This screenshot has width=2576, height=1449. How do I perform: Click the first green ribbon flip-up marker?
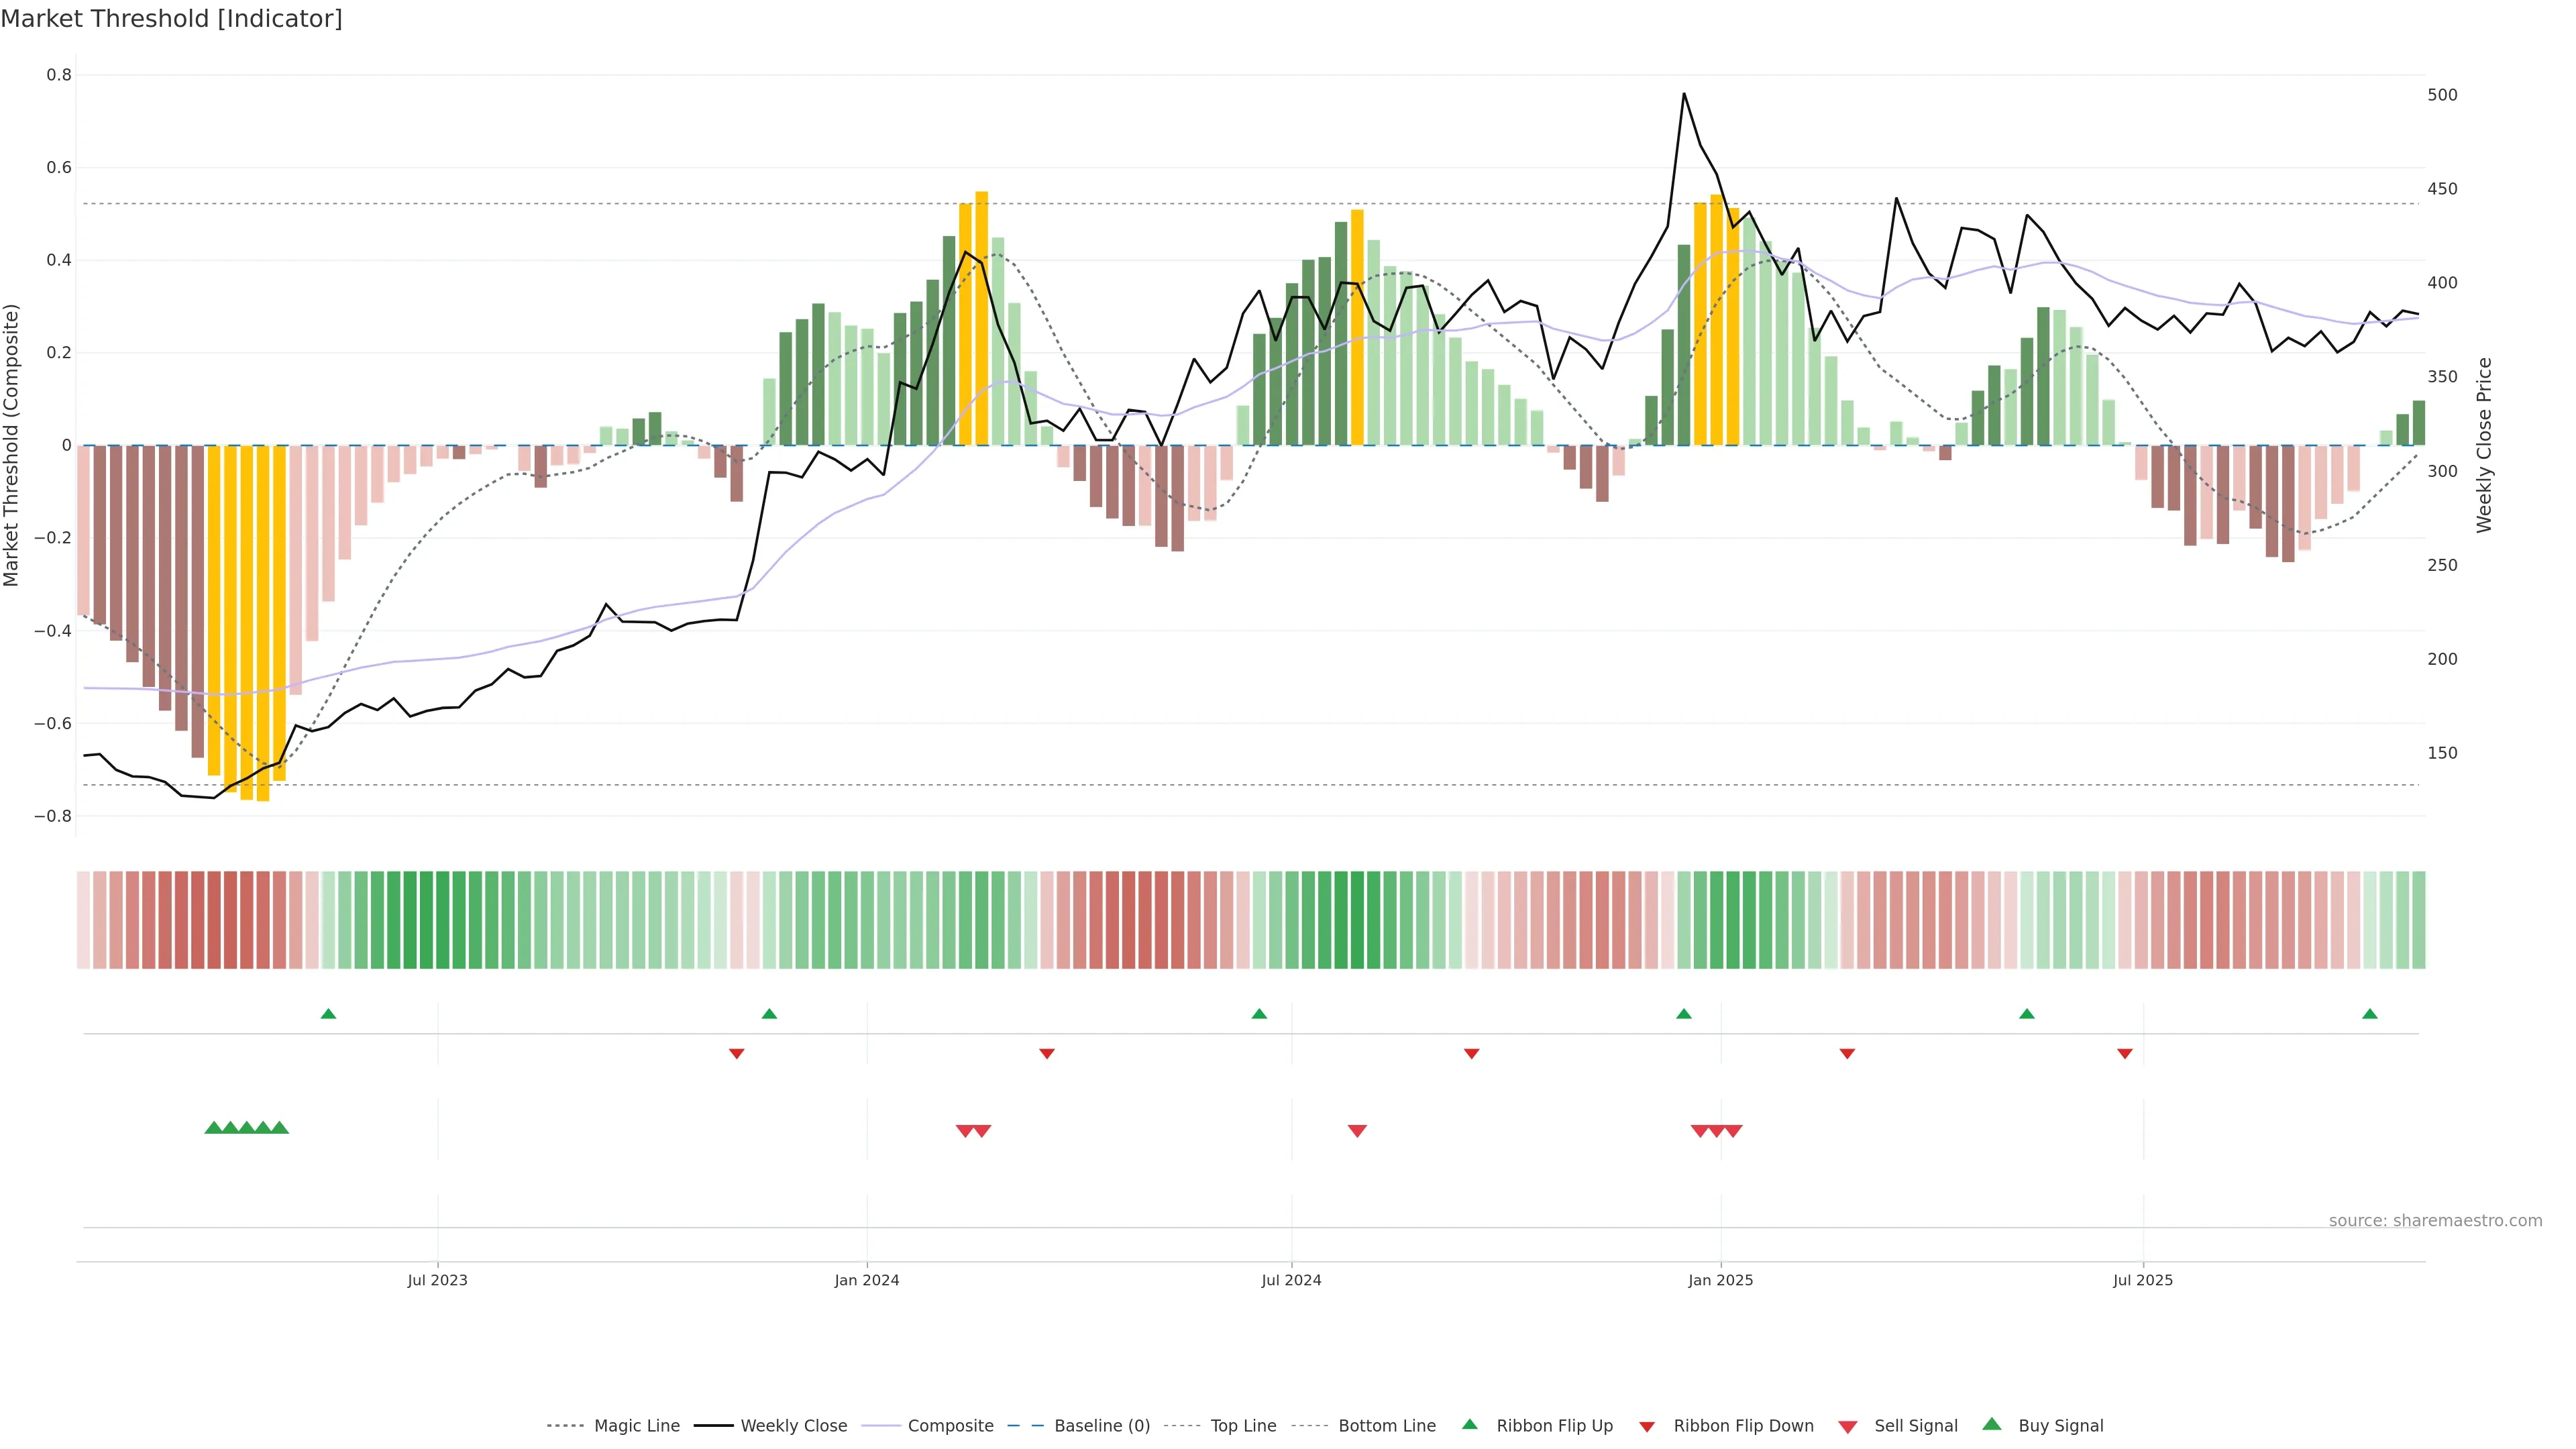coord(328,1014)
